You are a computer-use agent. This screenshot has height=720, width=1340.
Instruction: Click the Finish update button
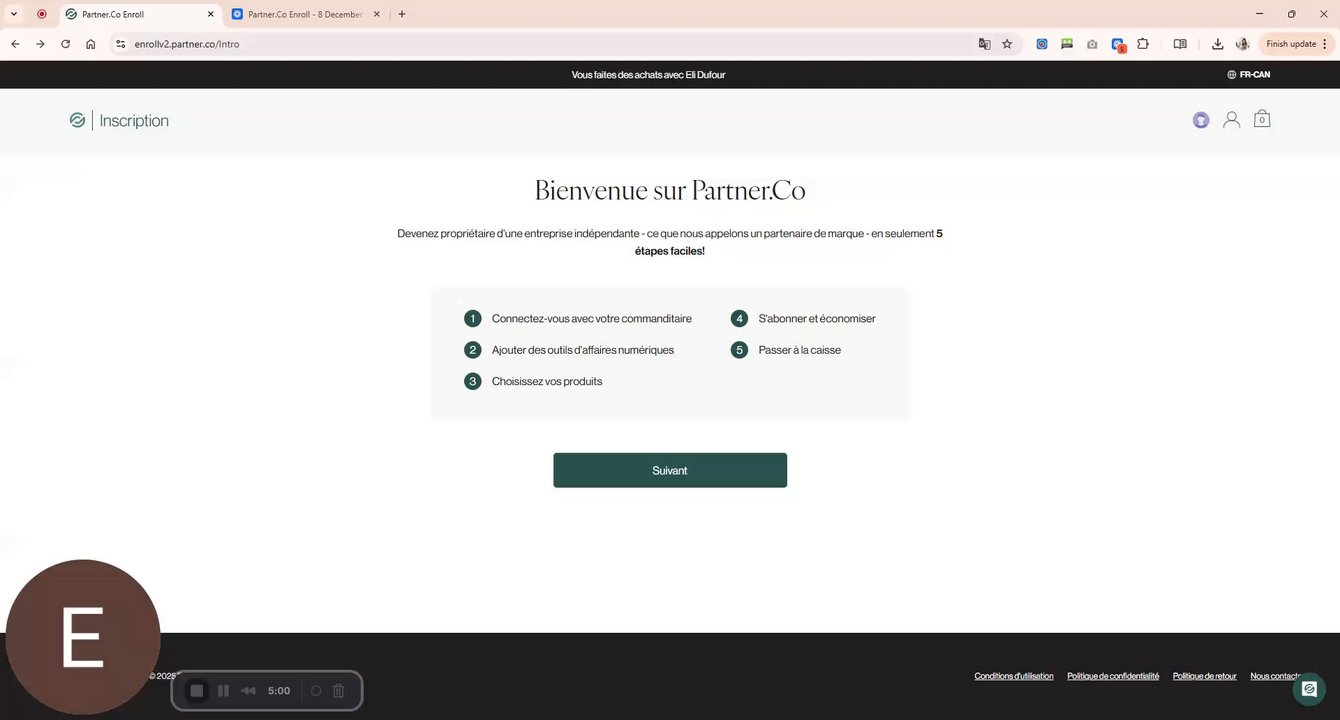(1291, 44)
